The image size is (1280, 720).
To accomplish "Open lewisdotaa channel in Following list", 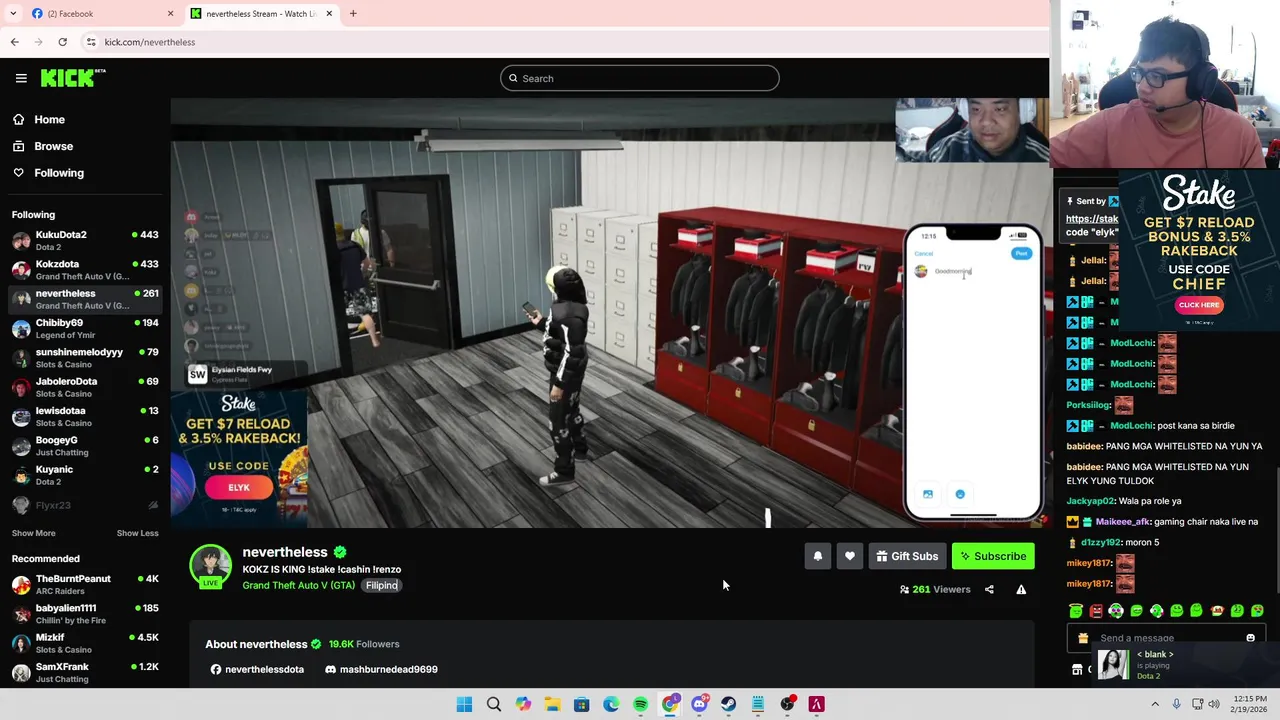I will click(85, 416).
